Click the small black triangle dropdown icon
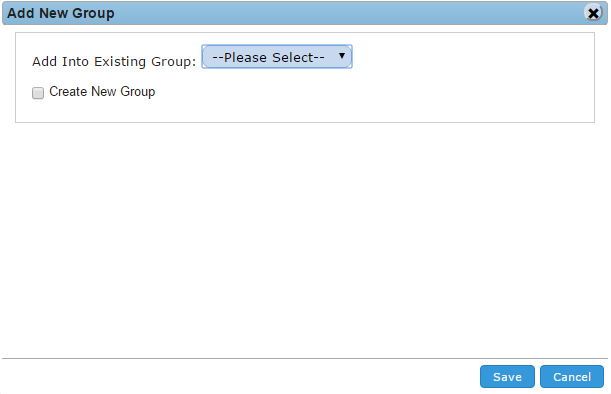Viewport: 611px width, 394px height. (x=342, y=56)
